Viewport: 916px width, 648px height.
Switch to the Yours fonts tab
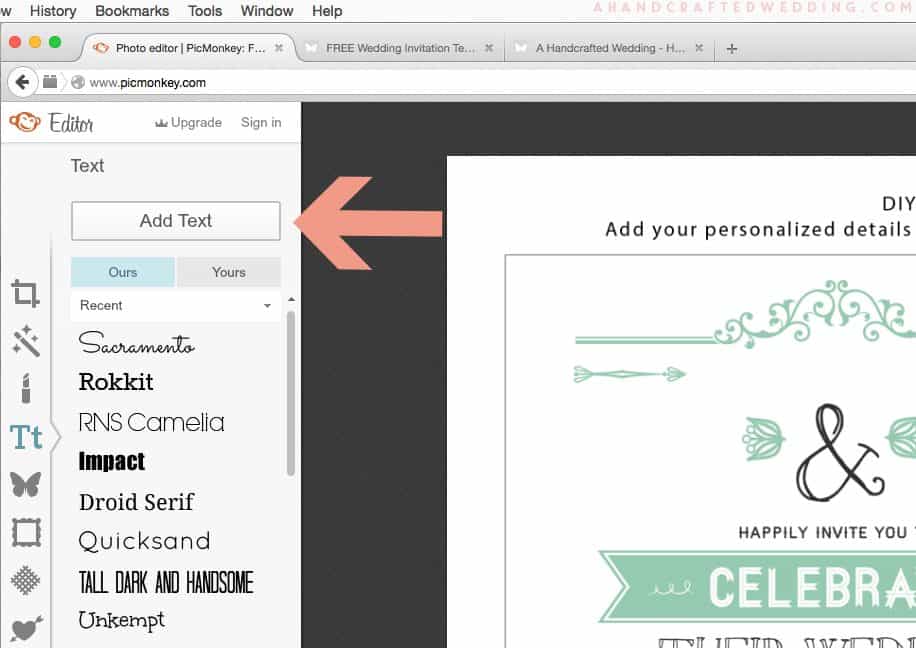(229, 272)
